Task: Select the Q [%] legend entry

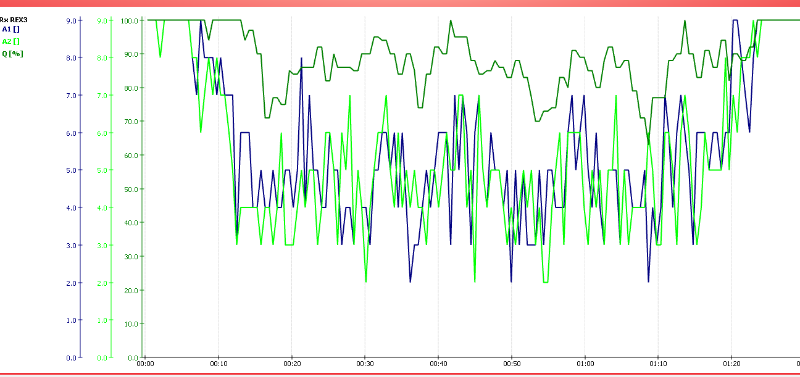Action: (x=13, y=53)
